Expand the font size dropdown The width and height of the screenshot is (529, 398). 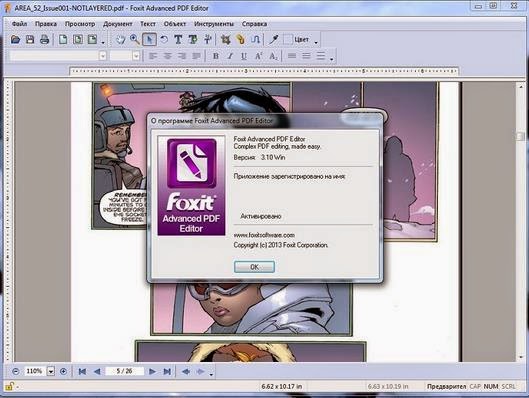point(136,56)
